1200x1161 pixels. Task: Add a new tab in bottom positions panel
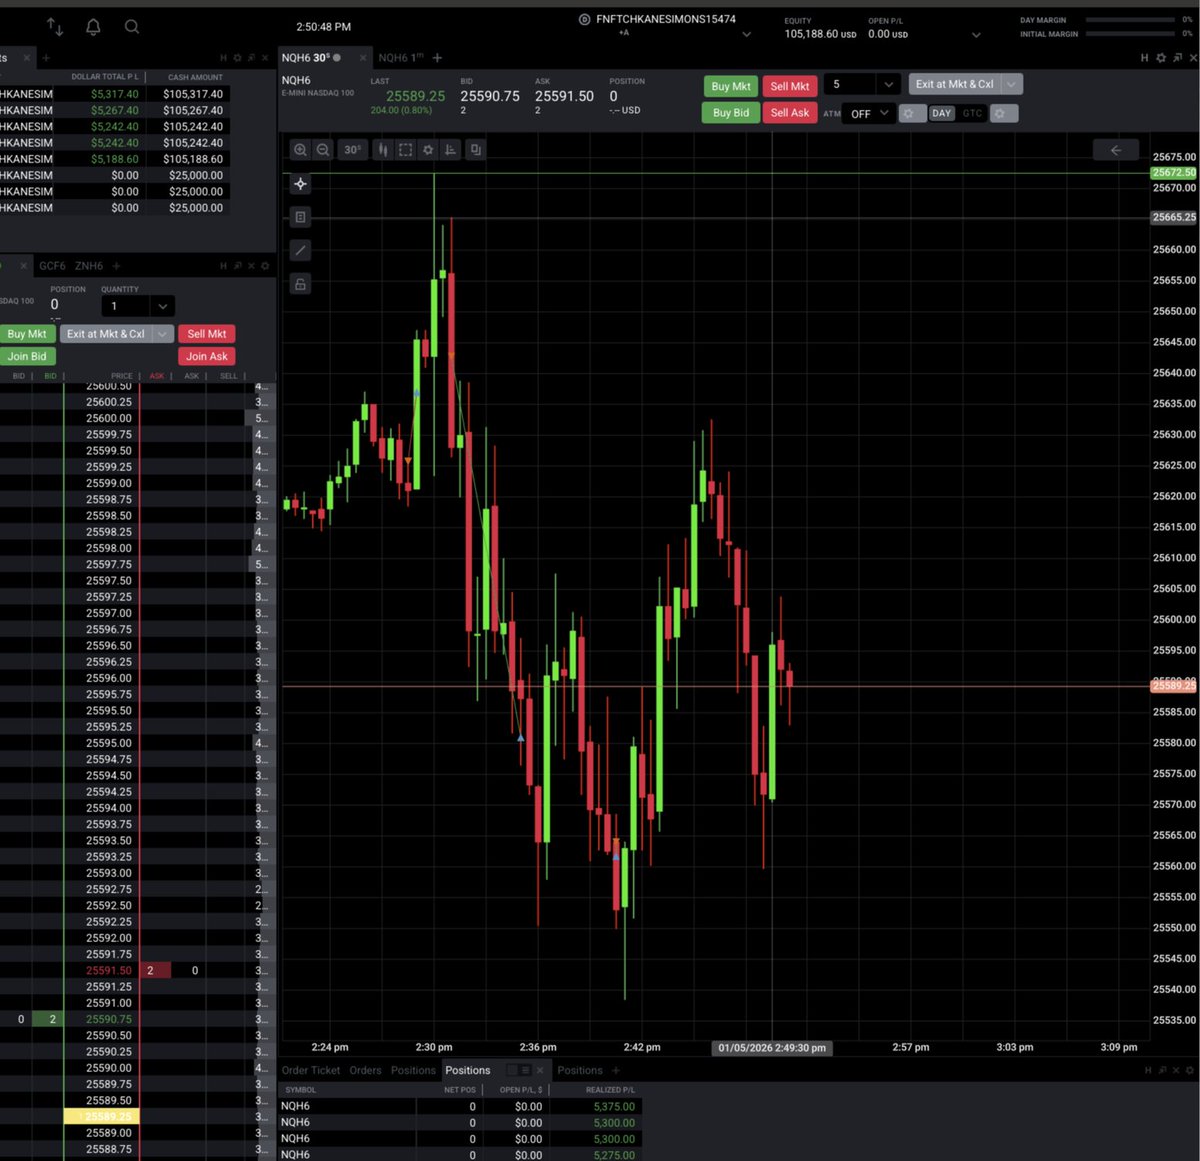click(x=616, y=1070)
